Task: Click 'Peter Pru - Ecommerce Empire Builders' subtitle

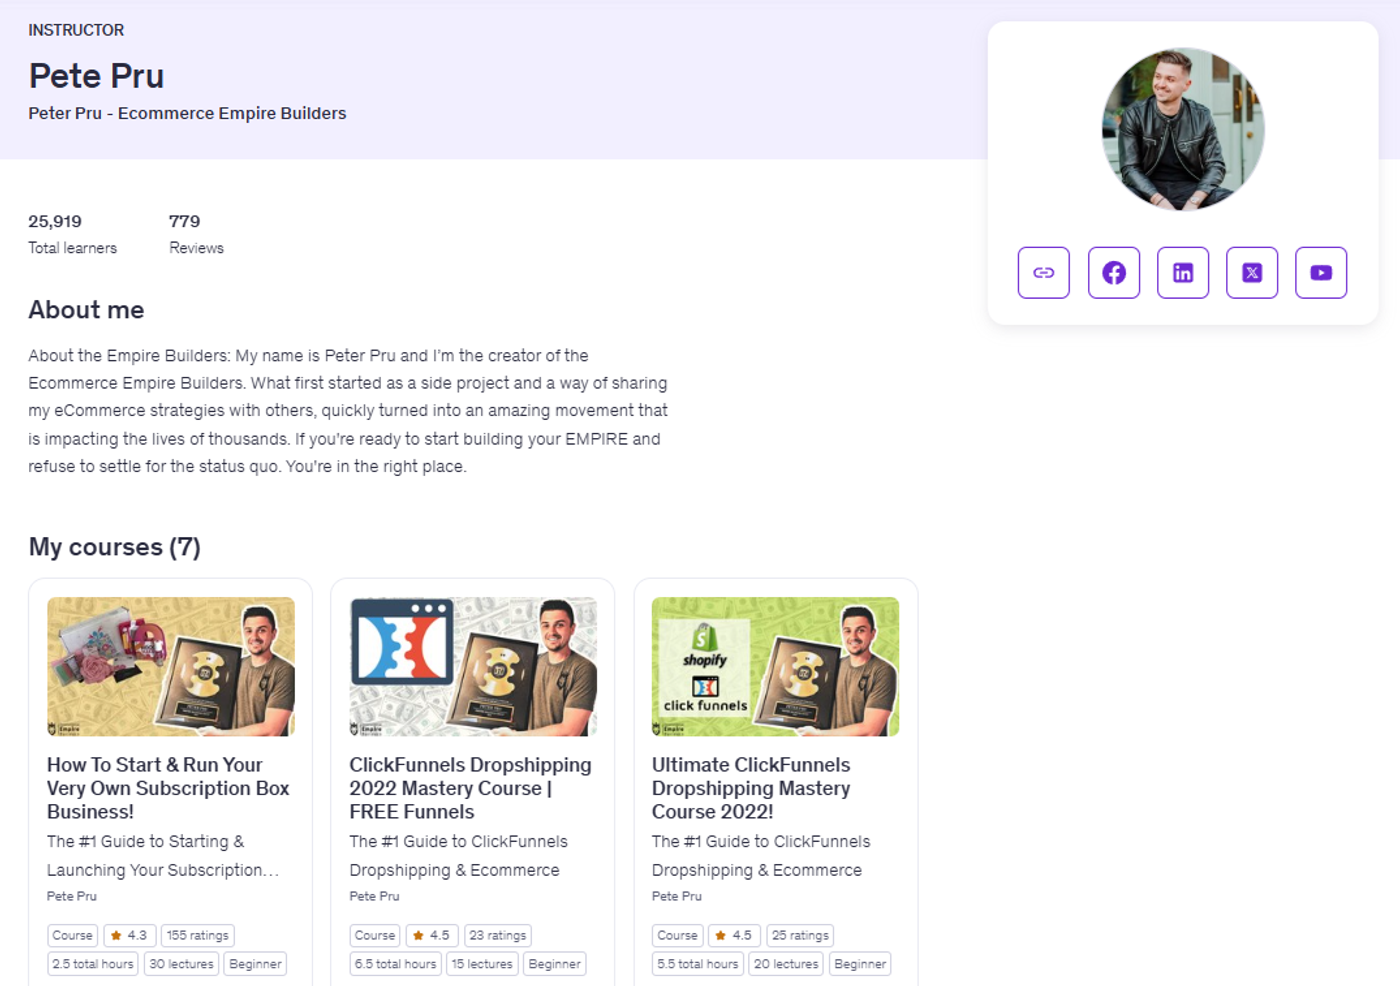Action: [187, 113]
